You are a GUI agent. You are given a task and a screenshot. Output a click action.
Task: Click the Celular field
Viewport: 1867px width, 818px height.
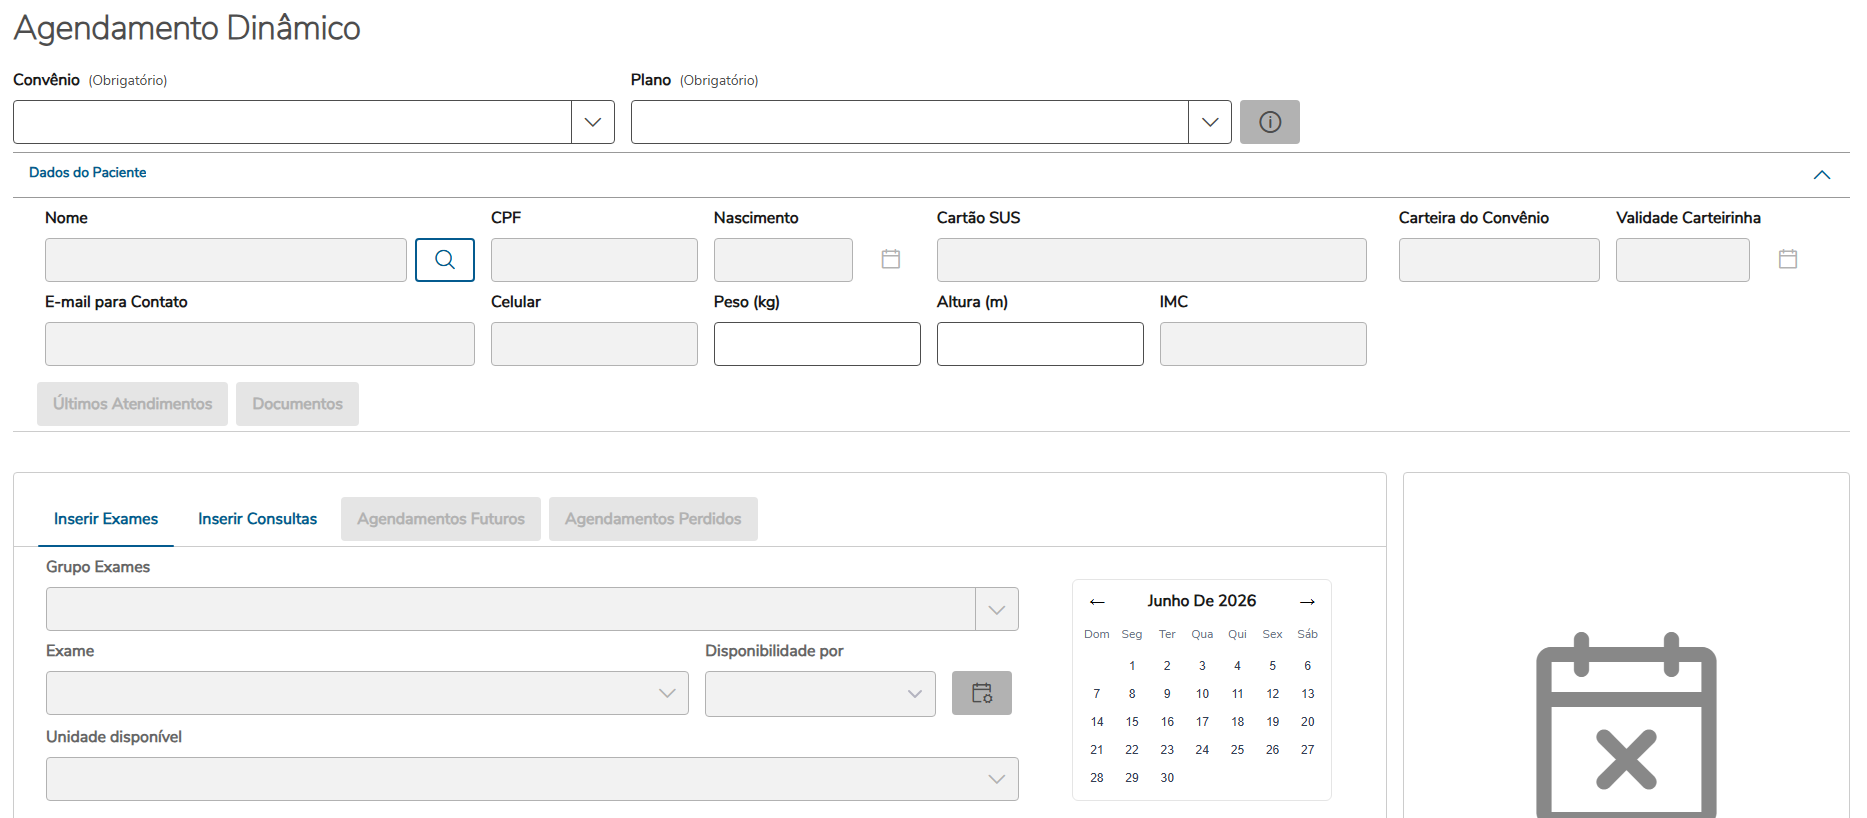pos(594,344)
